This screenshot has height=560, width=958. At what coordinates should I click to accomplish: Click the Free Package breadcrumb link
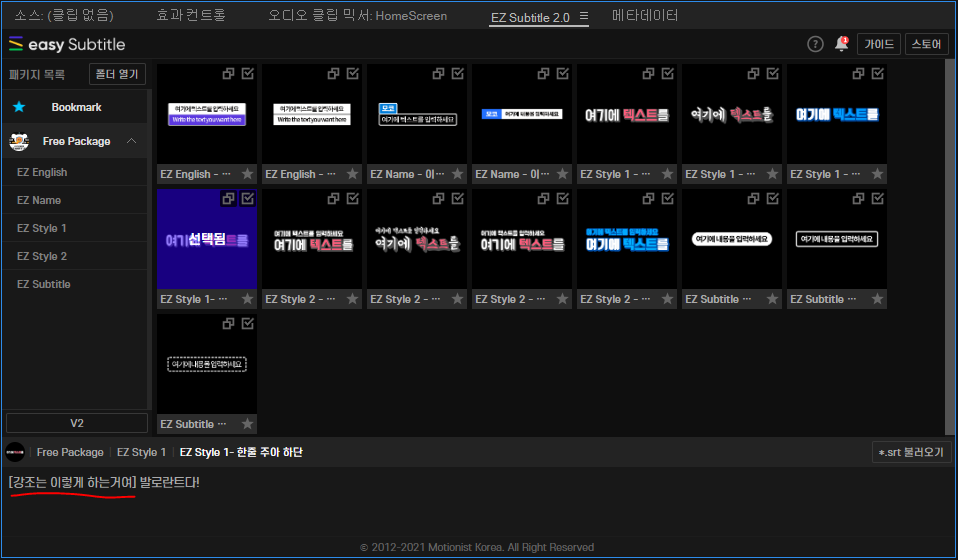[70, 453]
